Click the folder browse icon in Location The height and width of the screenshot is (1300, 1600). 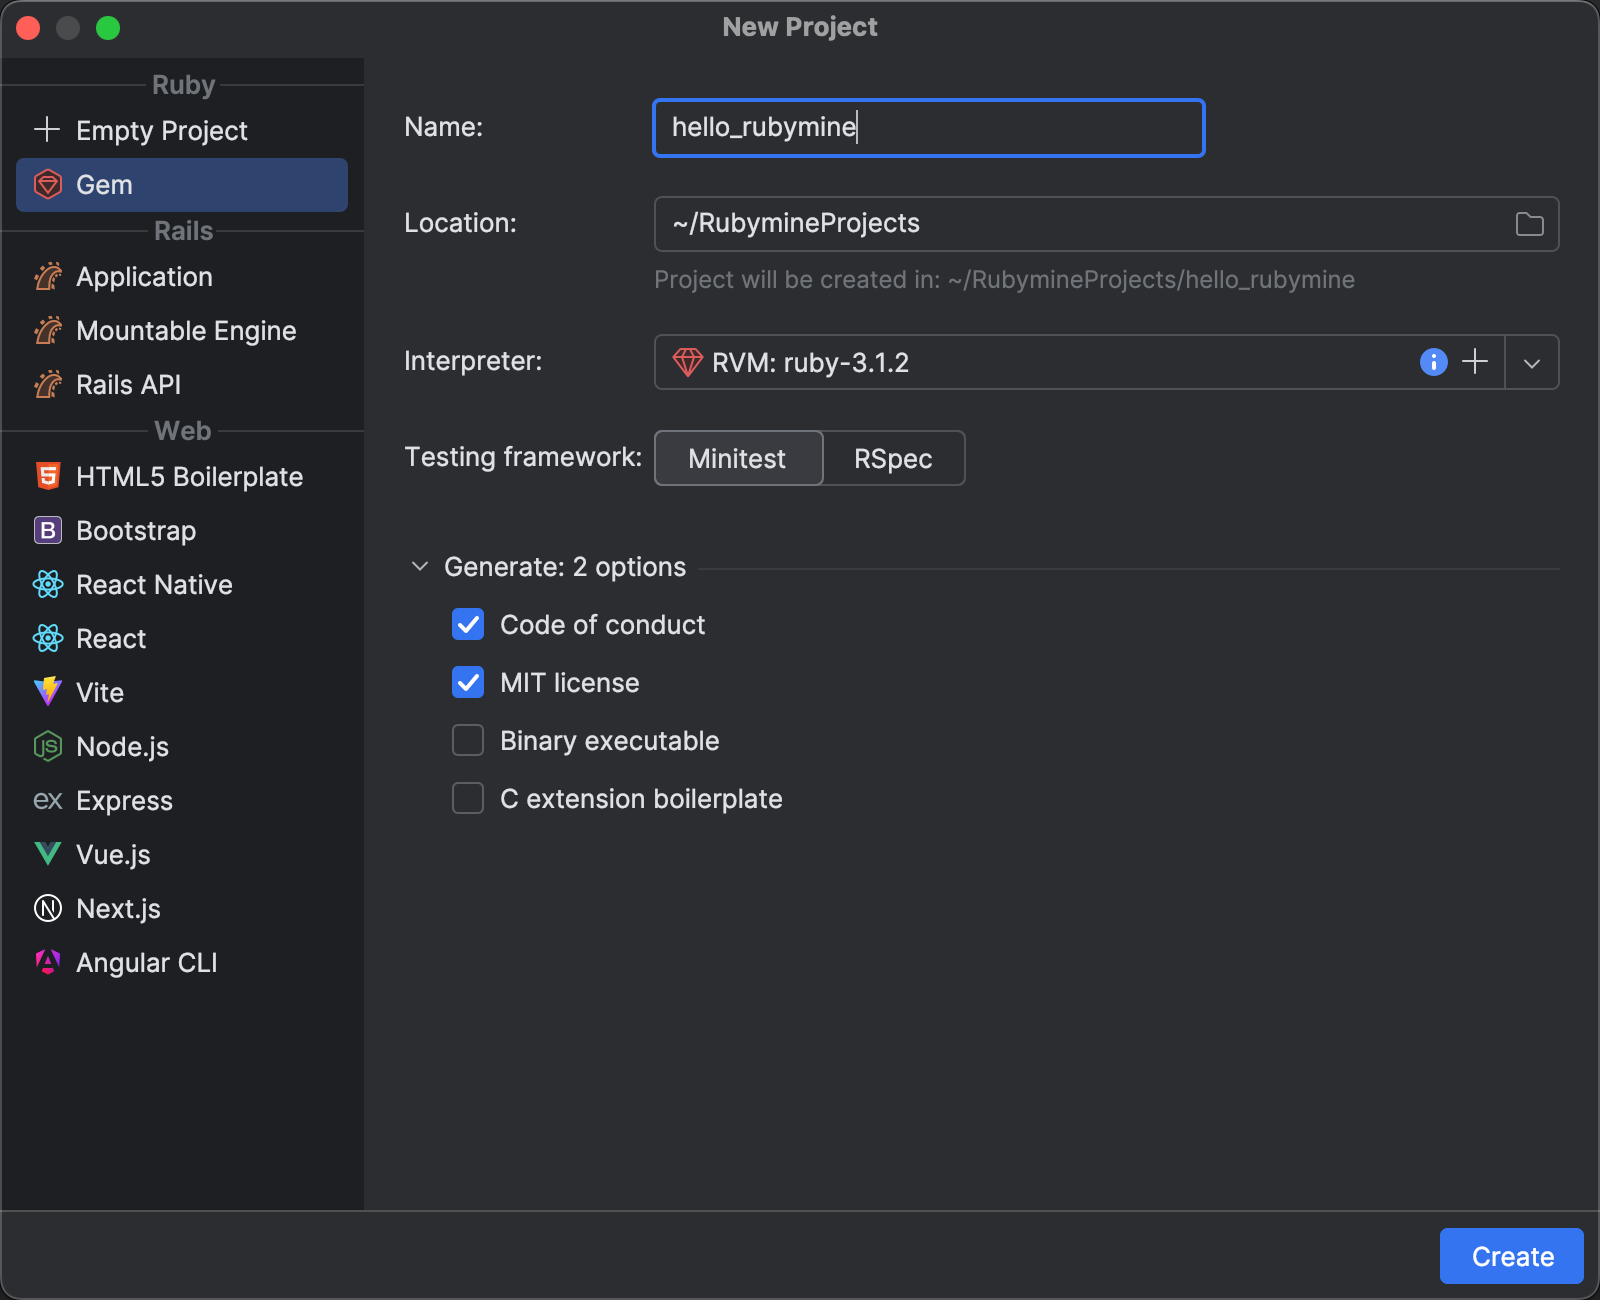click(1529, 224)
